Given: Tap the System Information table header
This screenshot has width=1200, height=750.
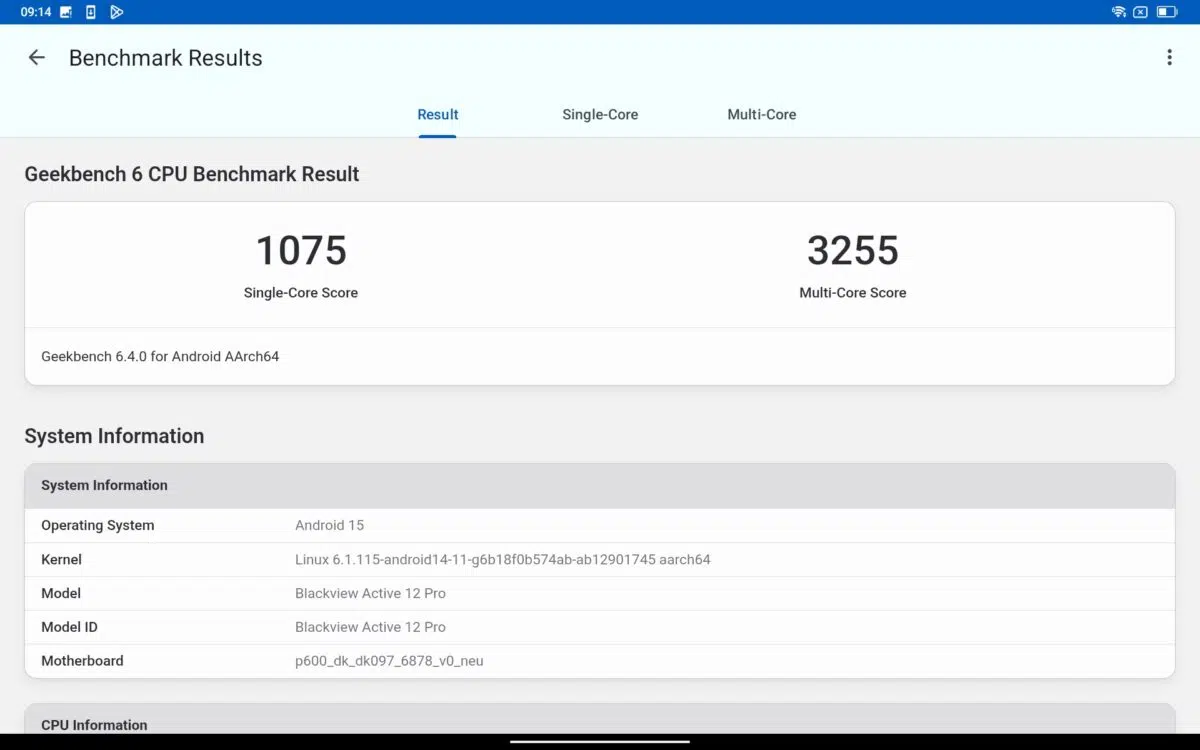Looking at the screenshot, I should [x=600, y=485].
